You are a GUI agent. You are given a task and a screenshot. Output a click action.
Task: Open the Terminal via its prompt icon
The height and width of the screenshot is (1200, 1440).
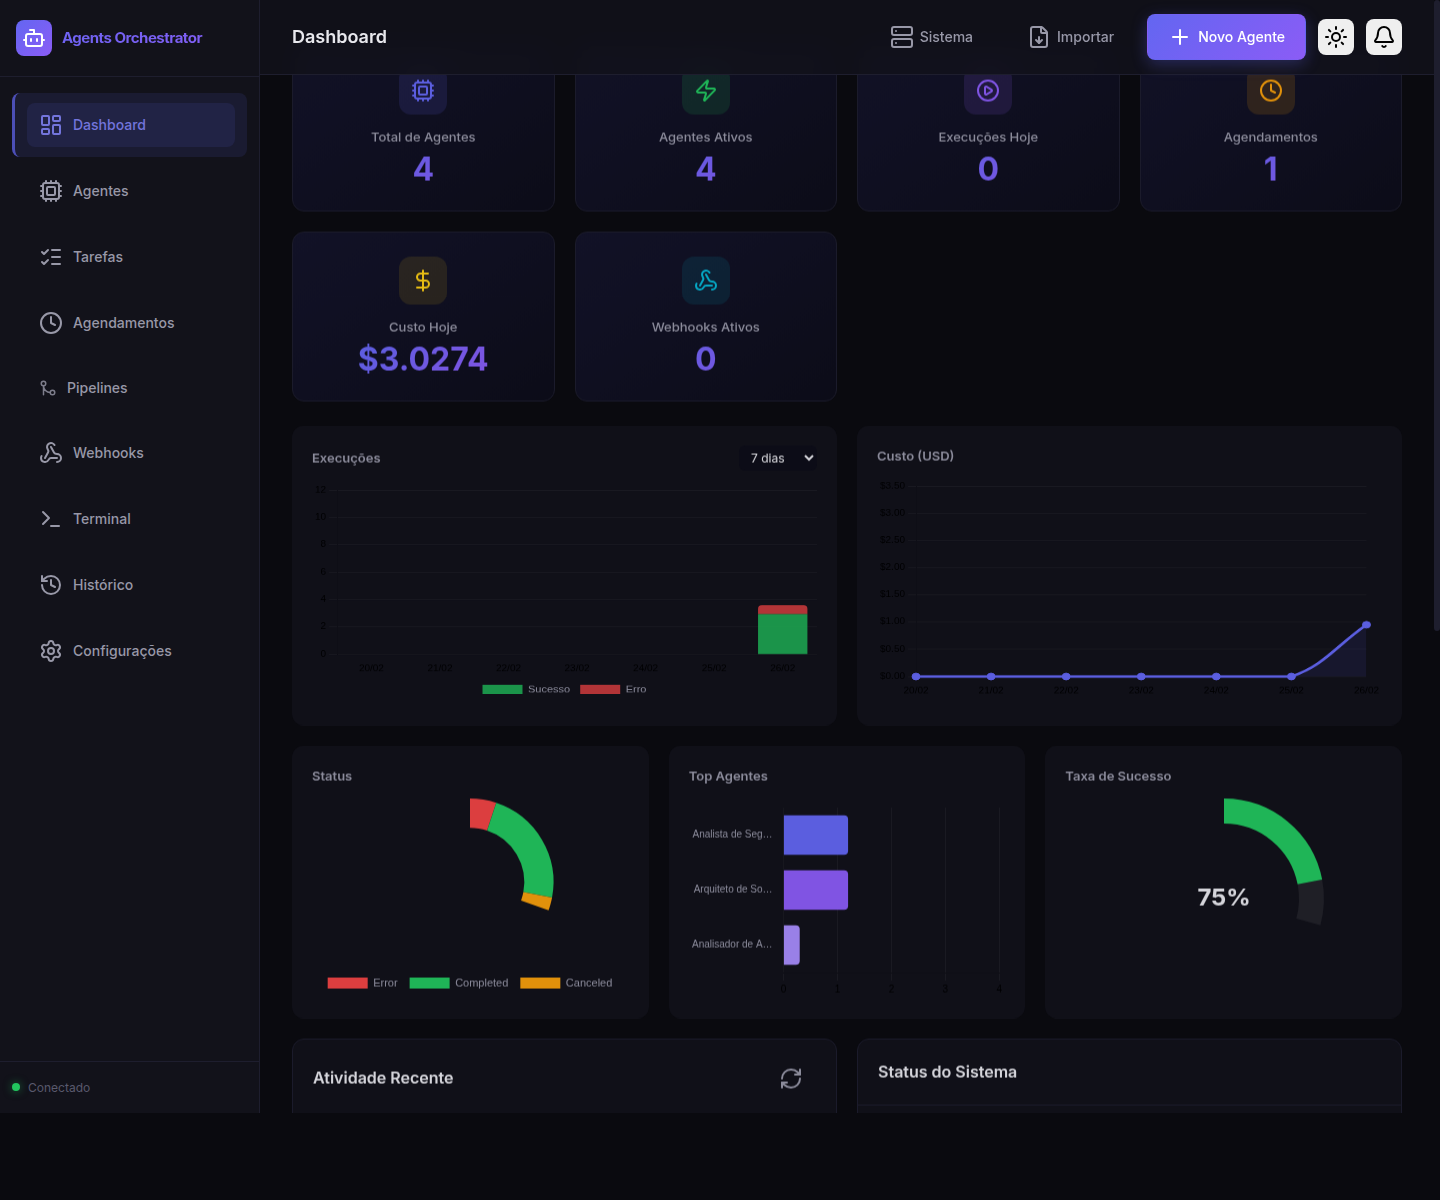click(51, 518)
